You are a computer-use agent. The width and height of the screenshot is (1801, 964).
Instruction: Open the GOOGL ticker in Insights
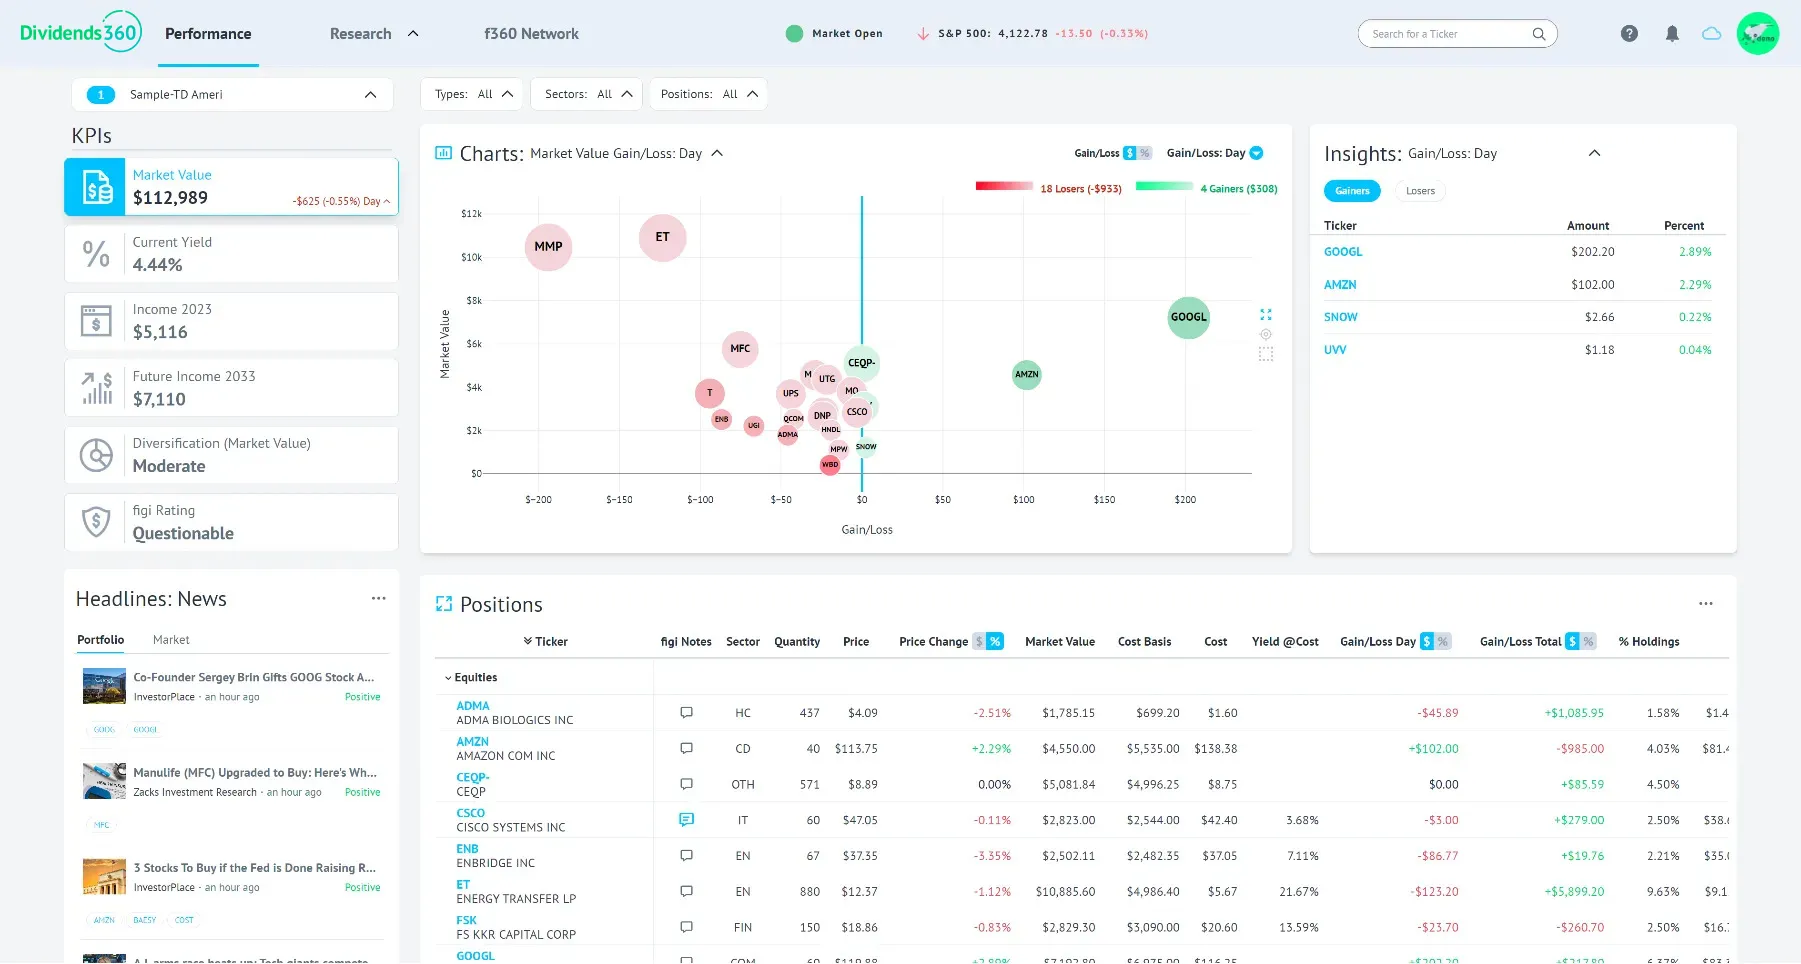[x=1343, y=252]
